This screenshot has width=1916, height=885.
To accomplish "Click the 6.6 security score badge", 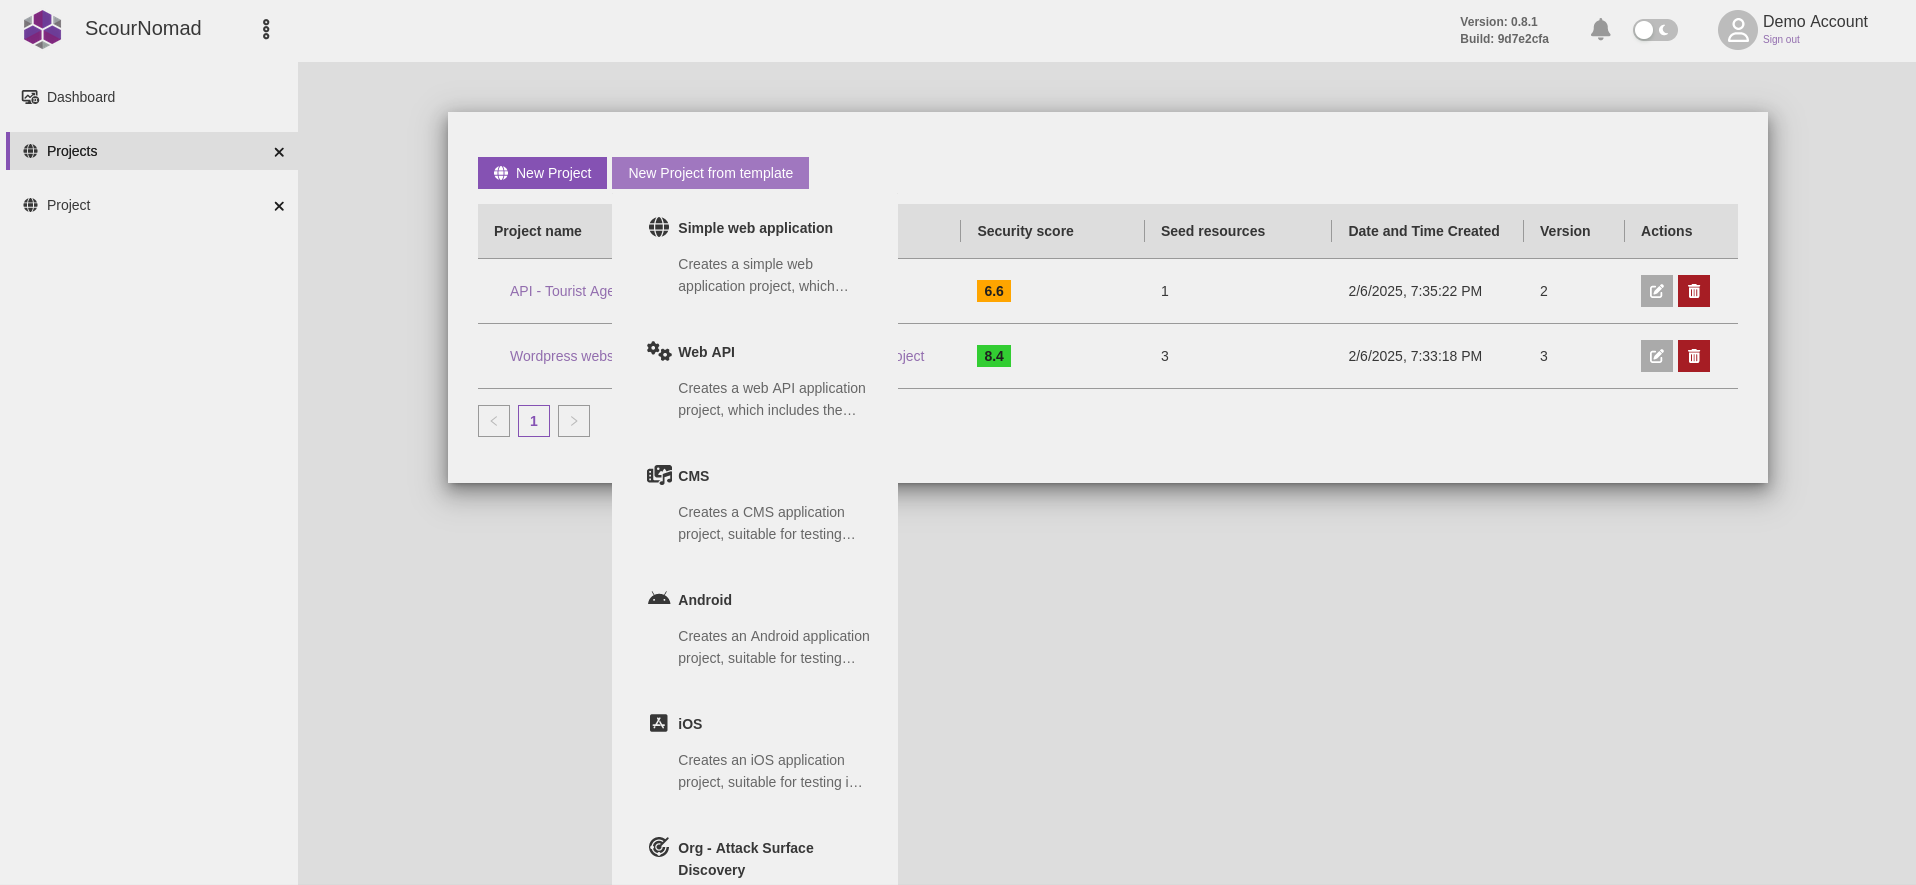I will pyautogui.click(x=994, y=291).
